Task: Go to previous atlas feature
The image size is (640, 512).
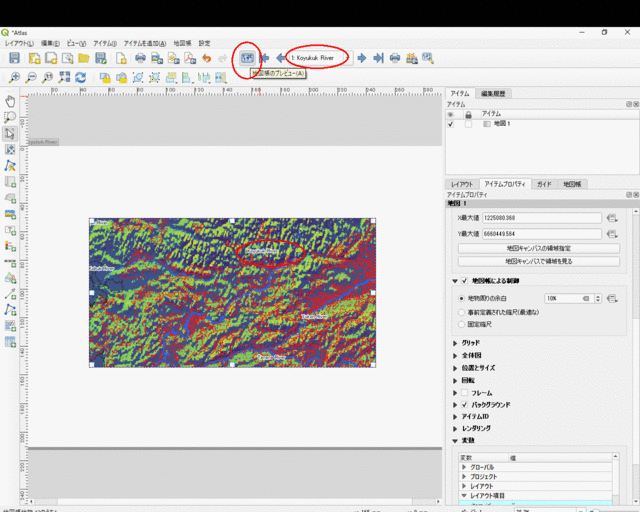Action: point(281,58)
